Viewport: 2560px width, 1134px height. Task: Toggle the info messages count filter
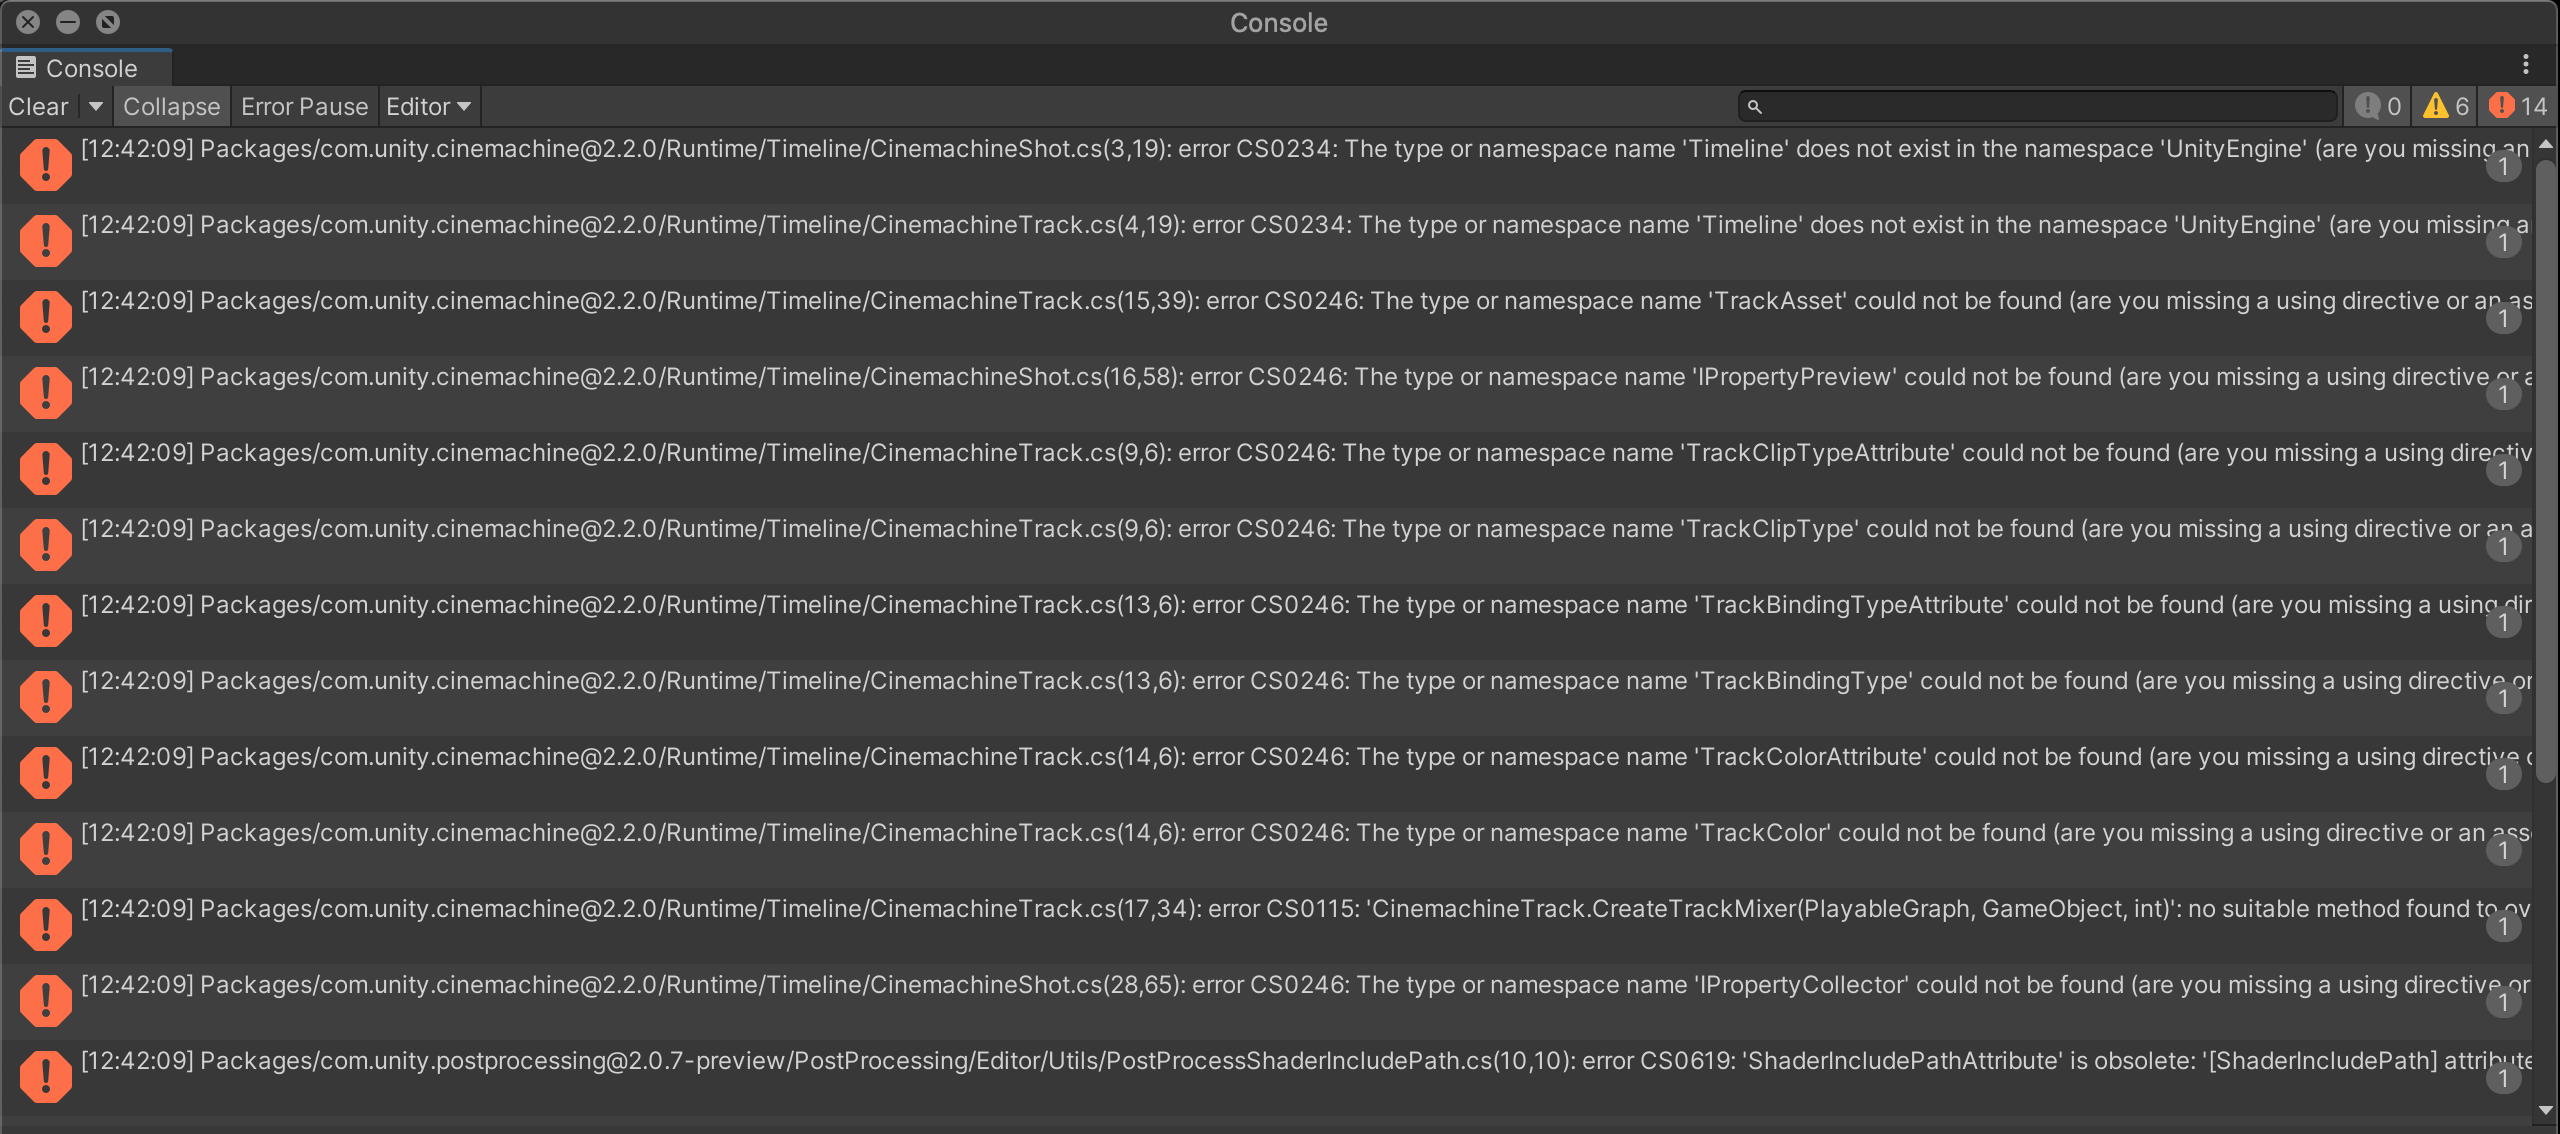(2378, 106)
